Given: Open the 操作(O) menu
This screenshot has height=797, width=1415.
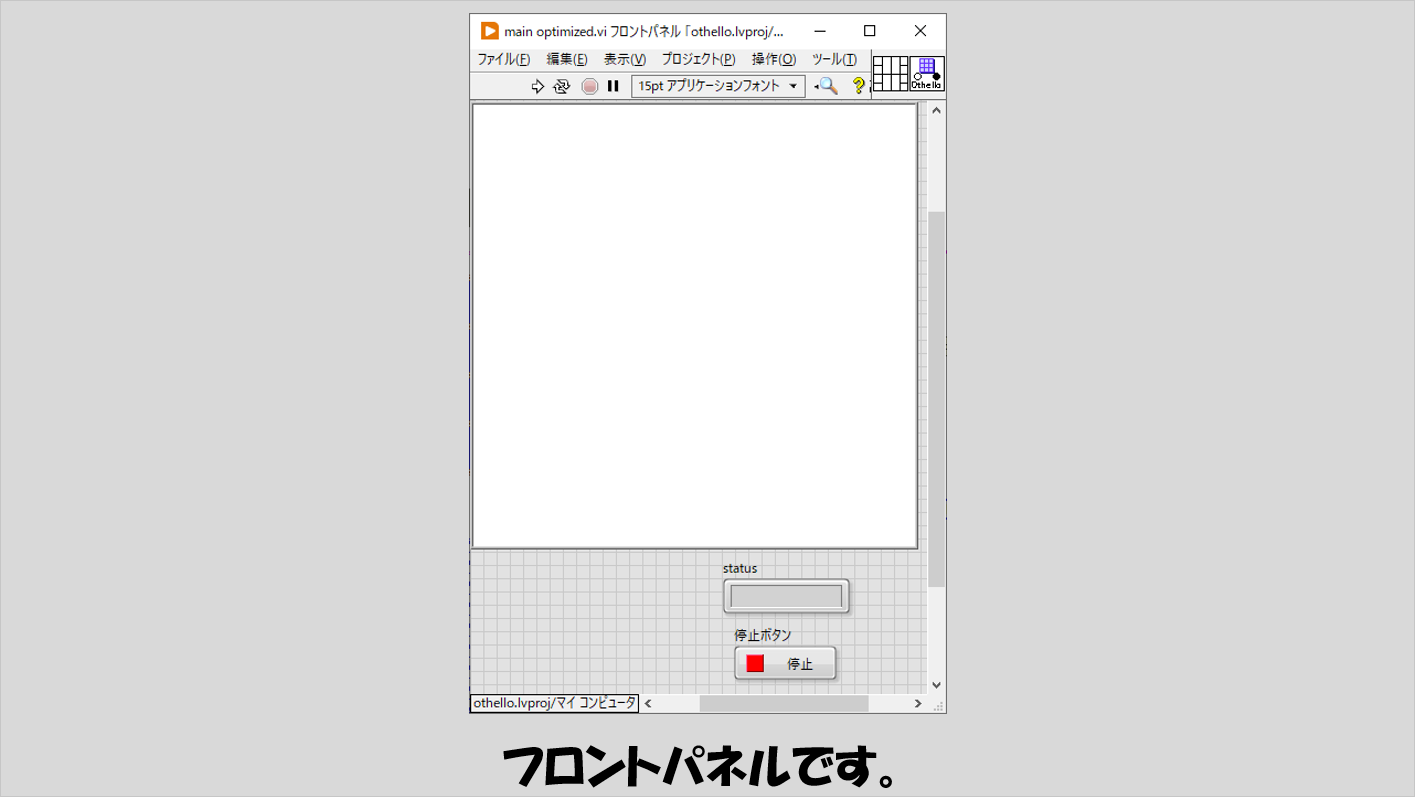Looking at the screenshot, I should (x=774, y=59).
